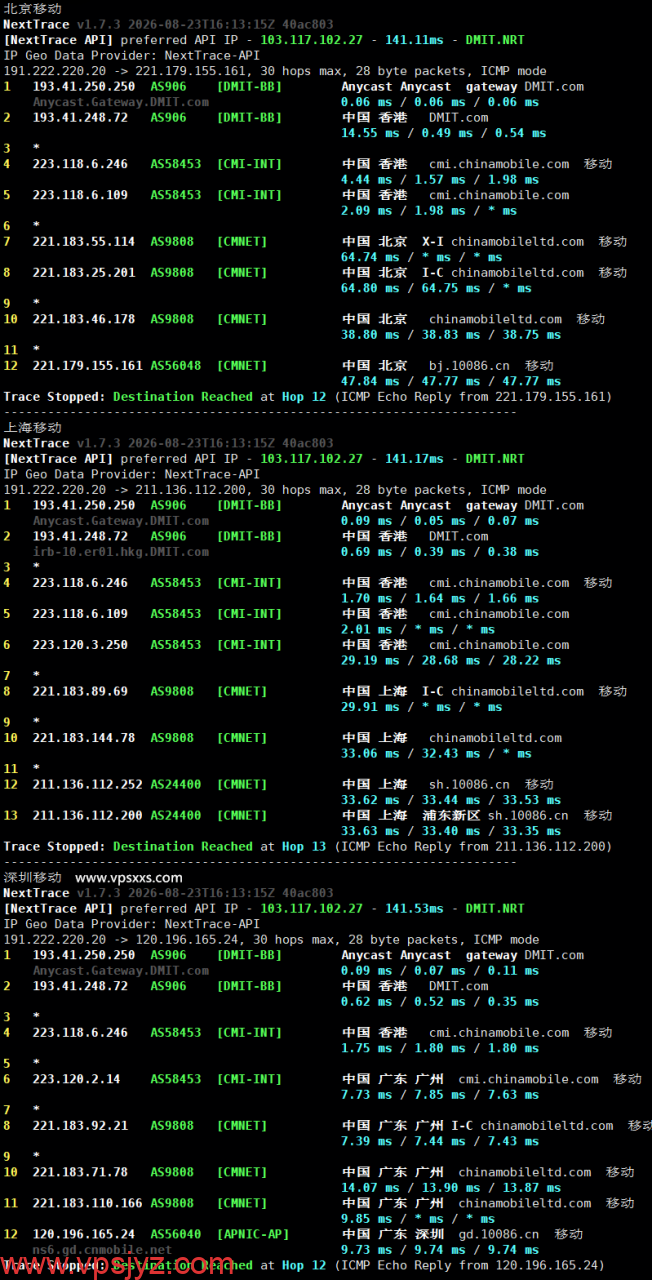Select latency line 14.55 ms / 0.49 ms / 0.54 ms
The image size is (652, 1280).
[444, 133]
